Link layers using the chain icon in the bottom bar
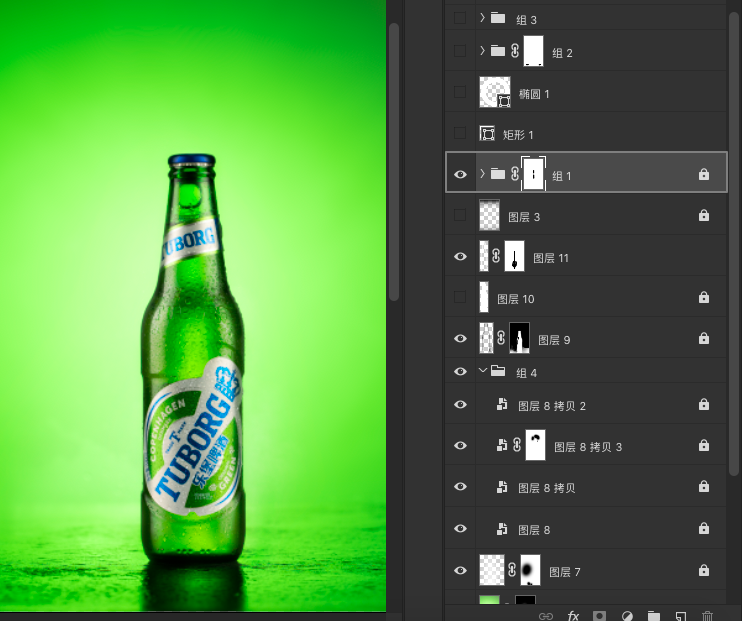This screenshot has width=742, height=621. coord(546,616)
